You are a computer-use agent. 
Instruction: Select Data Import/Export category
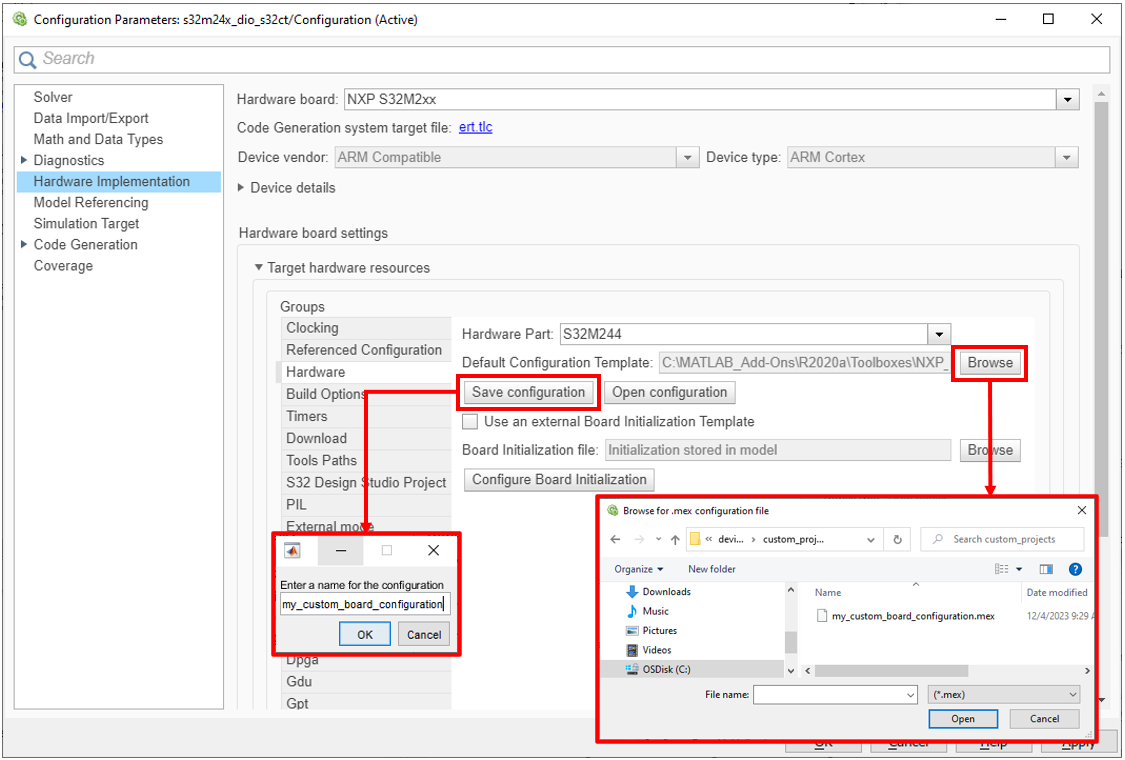click(91, 118)
